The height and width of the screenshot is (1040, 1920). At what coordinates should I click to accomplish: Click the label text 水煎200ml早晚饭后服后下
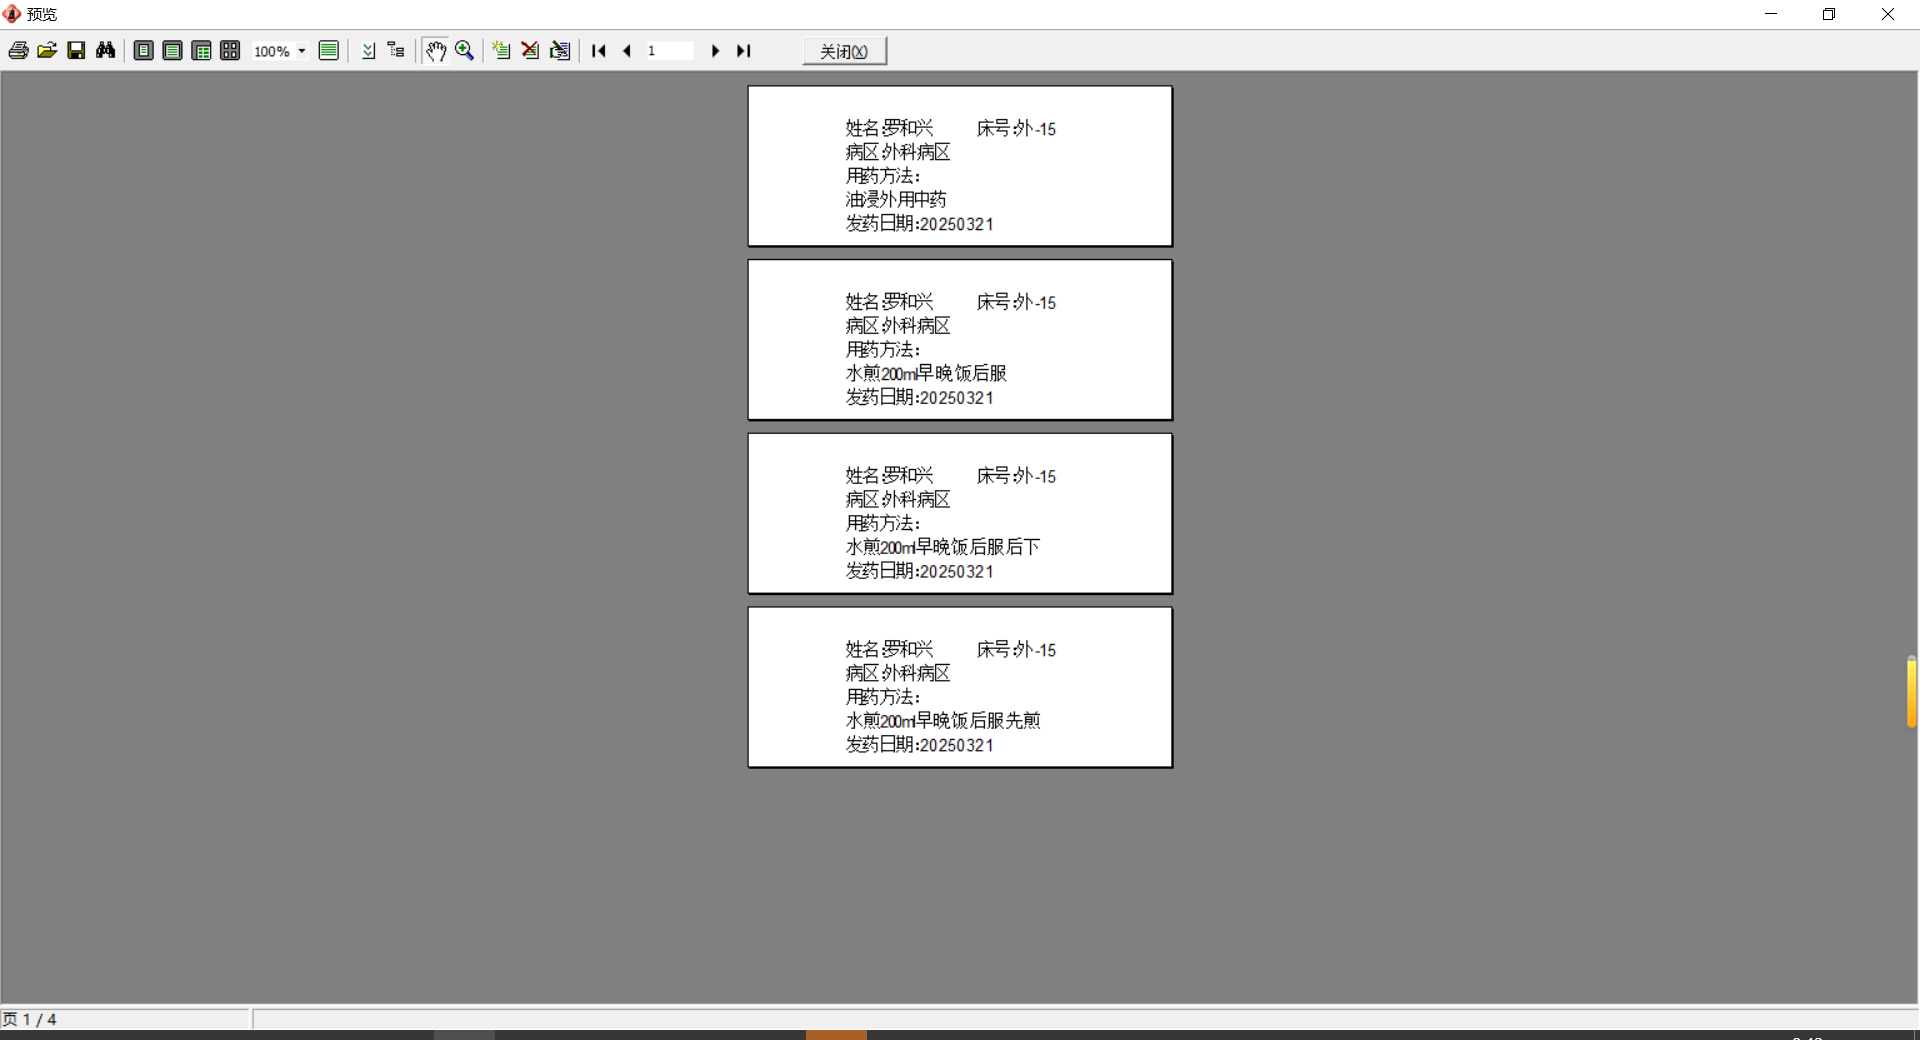pyautogui.click(x=943, y=547)
